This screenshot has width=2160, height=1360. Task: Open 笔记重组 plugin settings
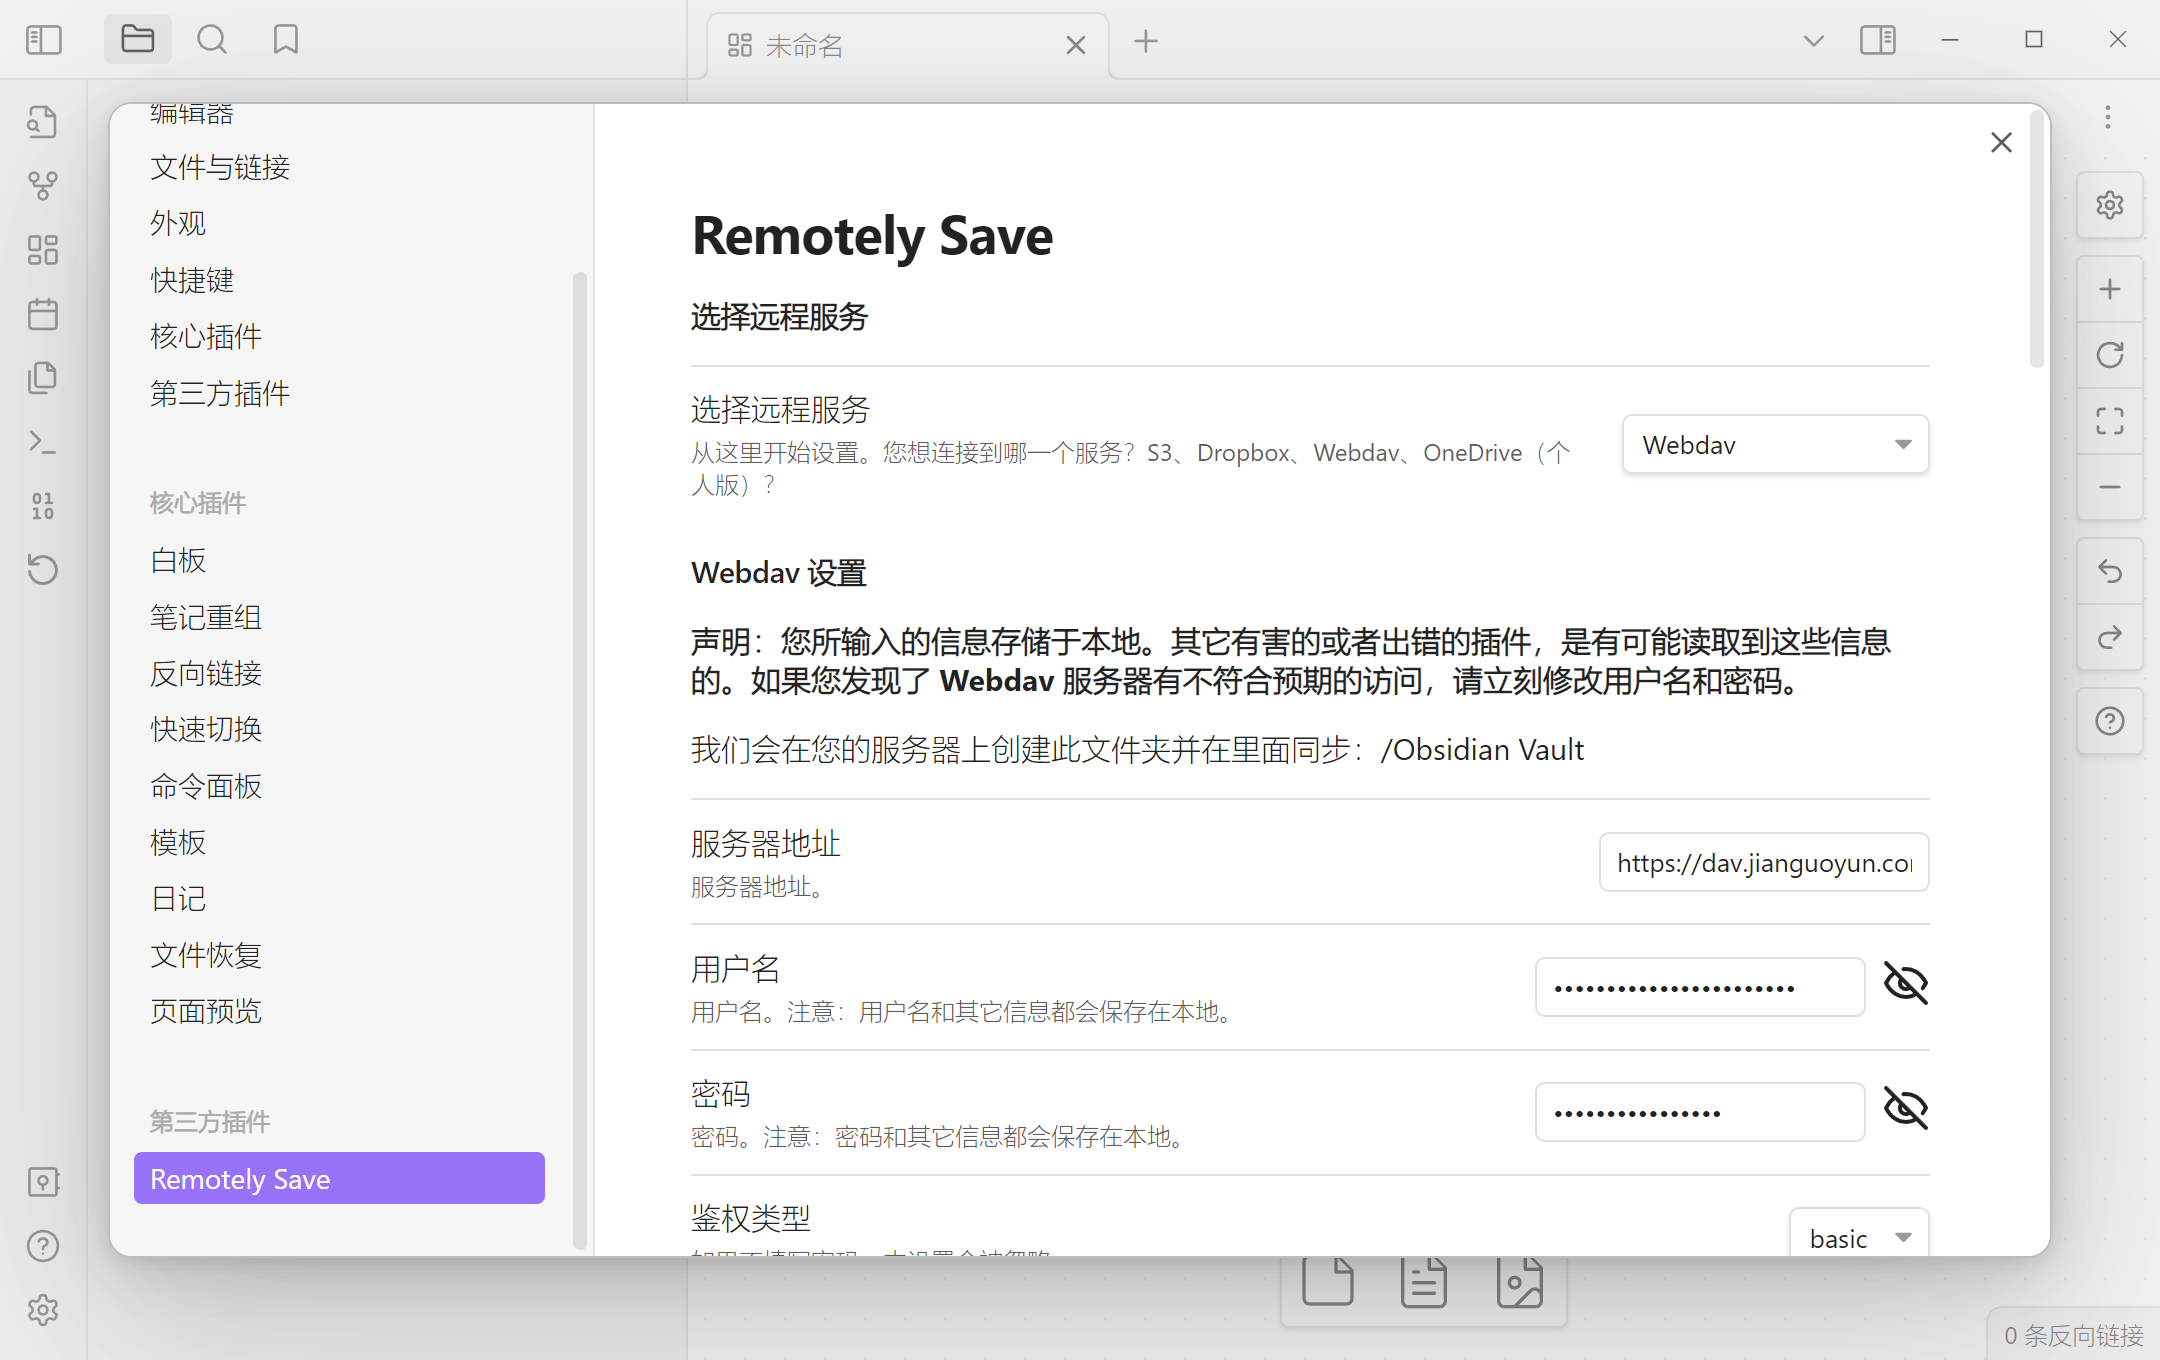coord(339,617)
